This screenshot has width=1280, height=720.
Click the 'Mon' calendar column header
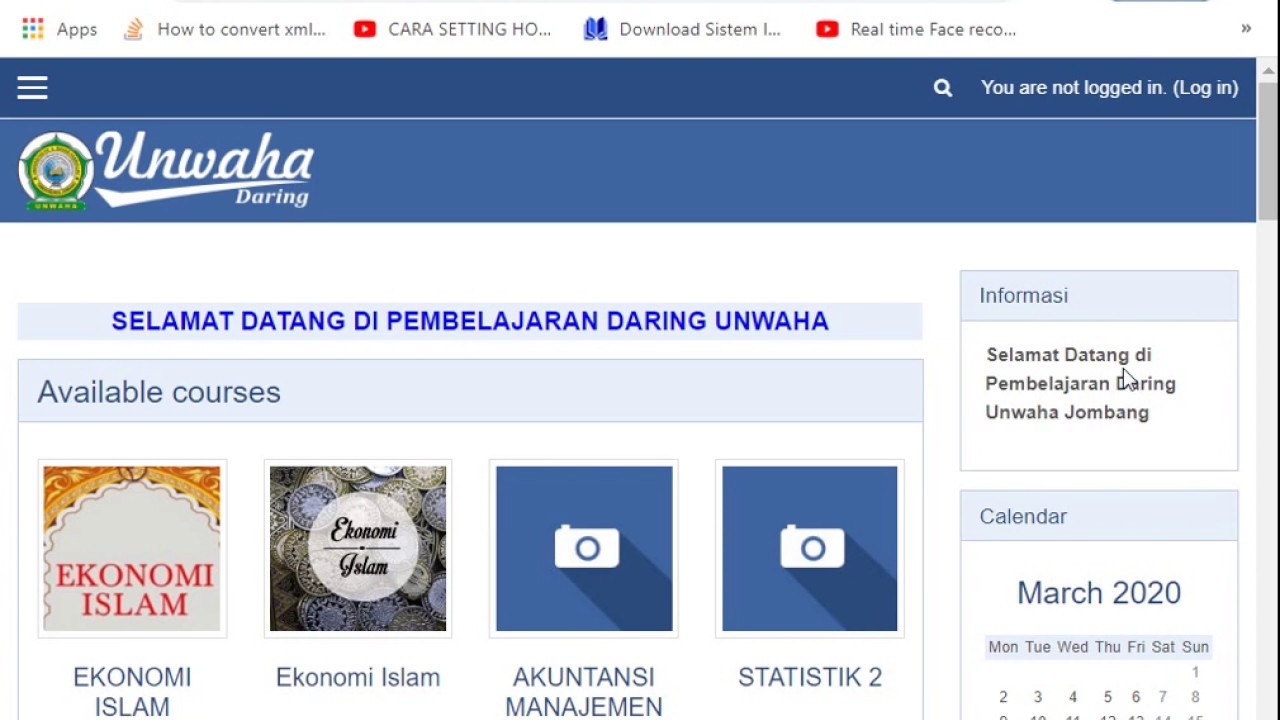pyautogui.click(x=1003, y=647)
